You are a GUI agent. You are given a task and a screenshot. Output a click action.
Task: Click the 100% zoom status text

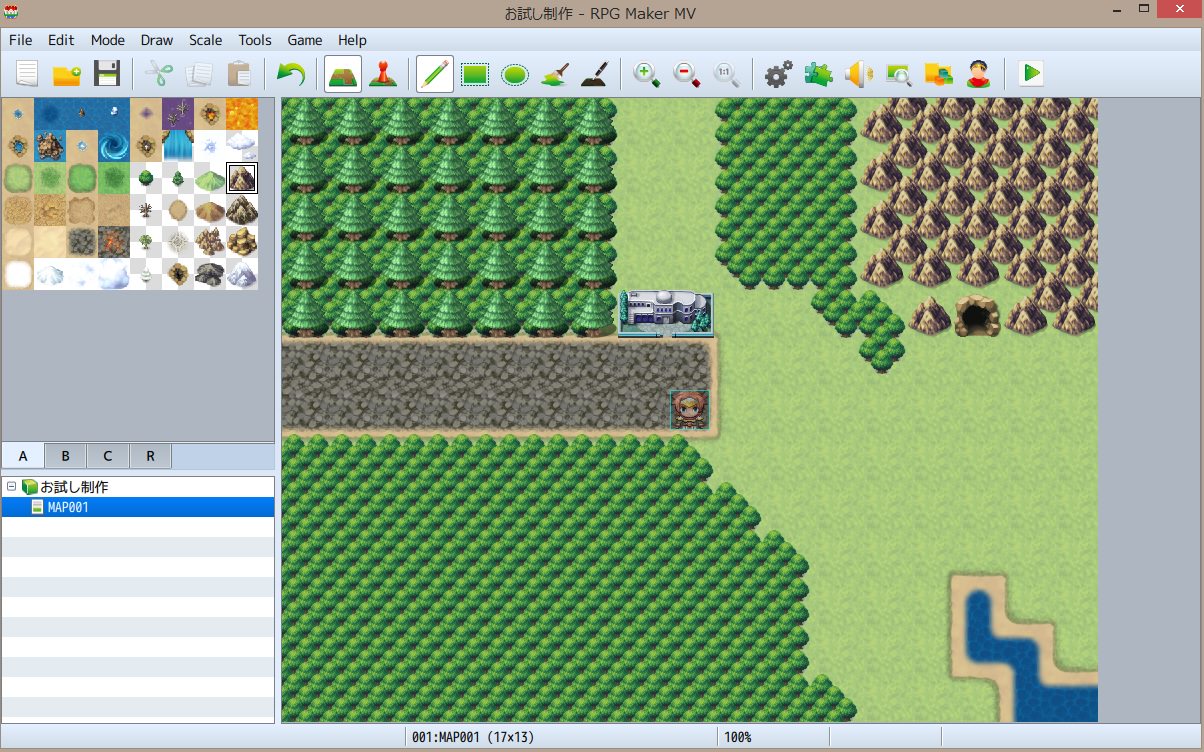click(x=738, y=737)
